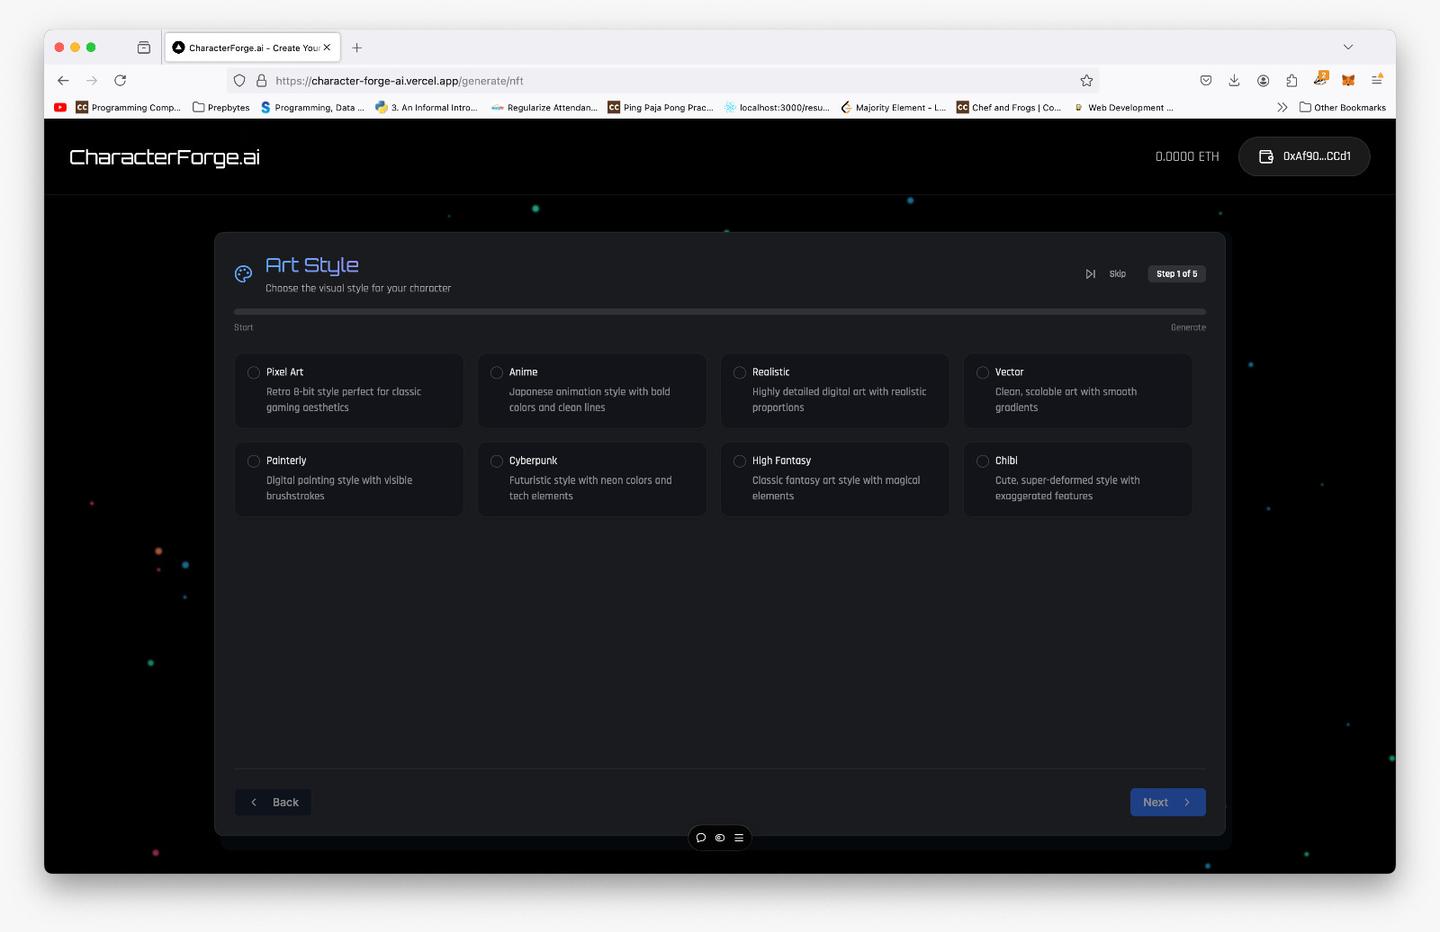1440x932 pixels.
Task: Click the Step 1 of 5 badge
Action: [x=1177, y=274]
